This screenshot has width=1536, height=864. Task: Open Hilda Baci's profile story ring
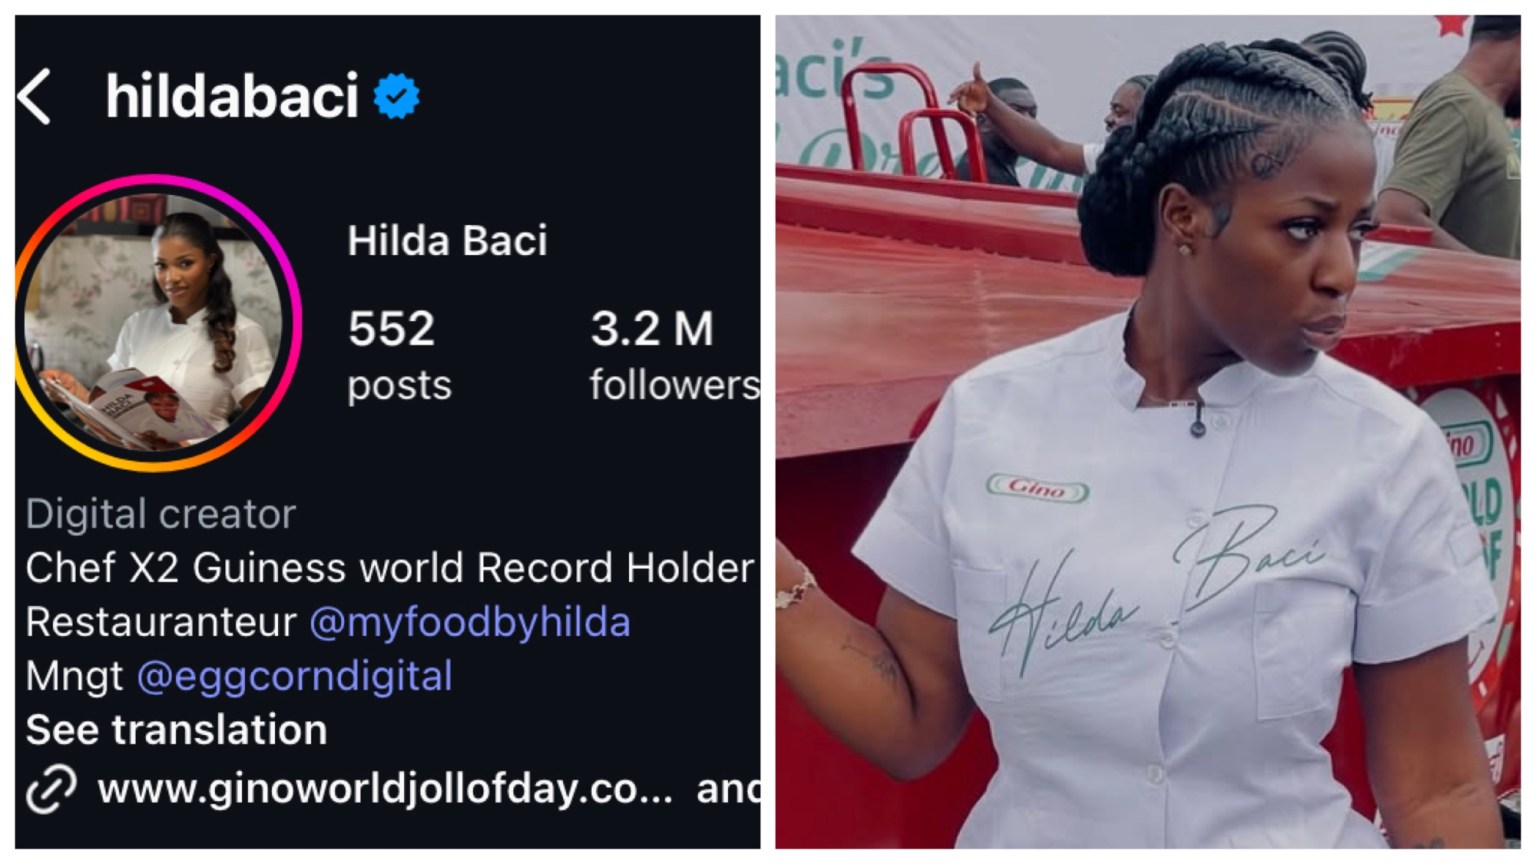click(x=157, y=323)
